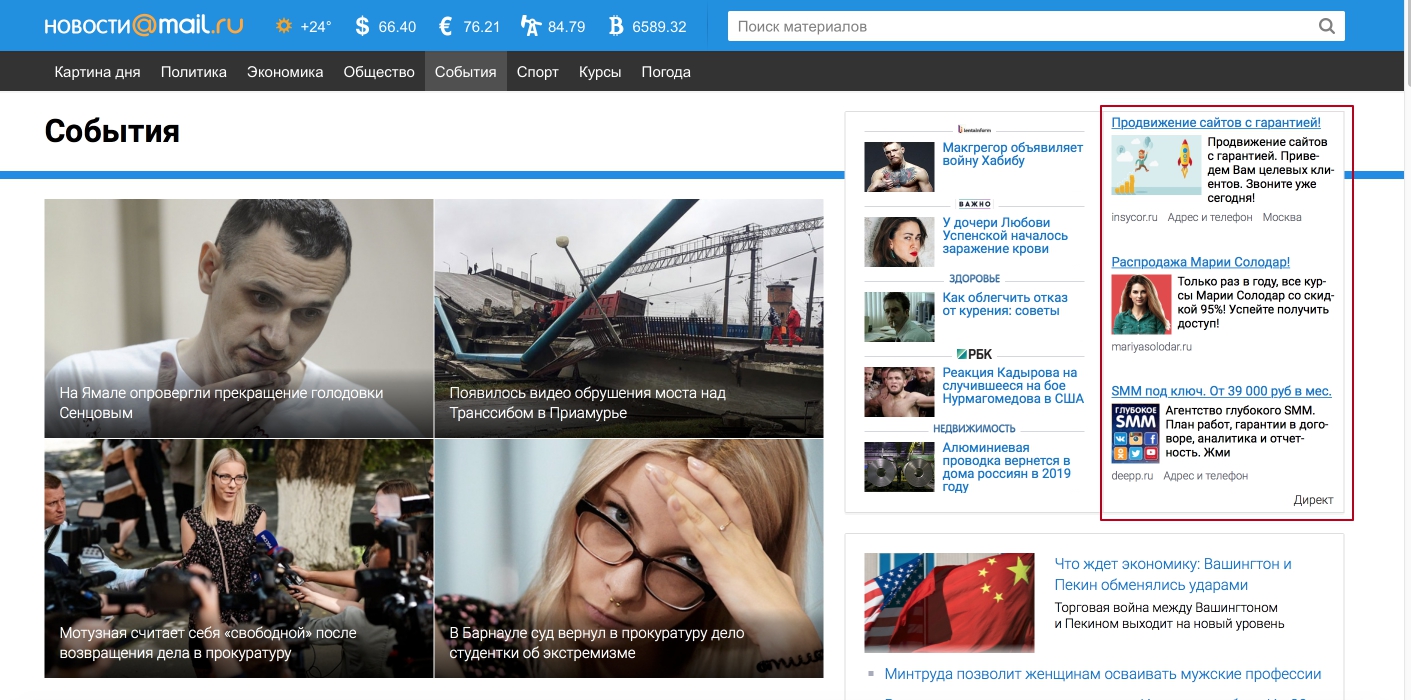The height and width of the screenshot is (700, 1411).
Task: Click the US-China flags article image
Action: click(x=950, y=602)
